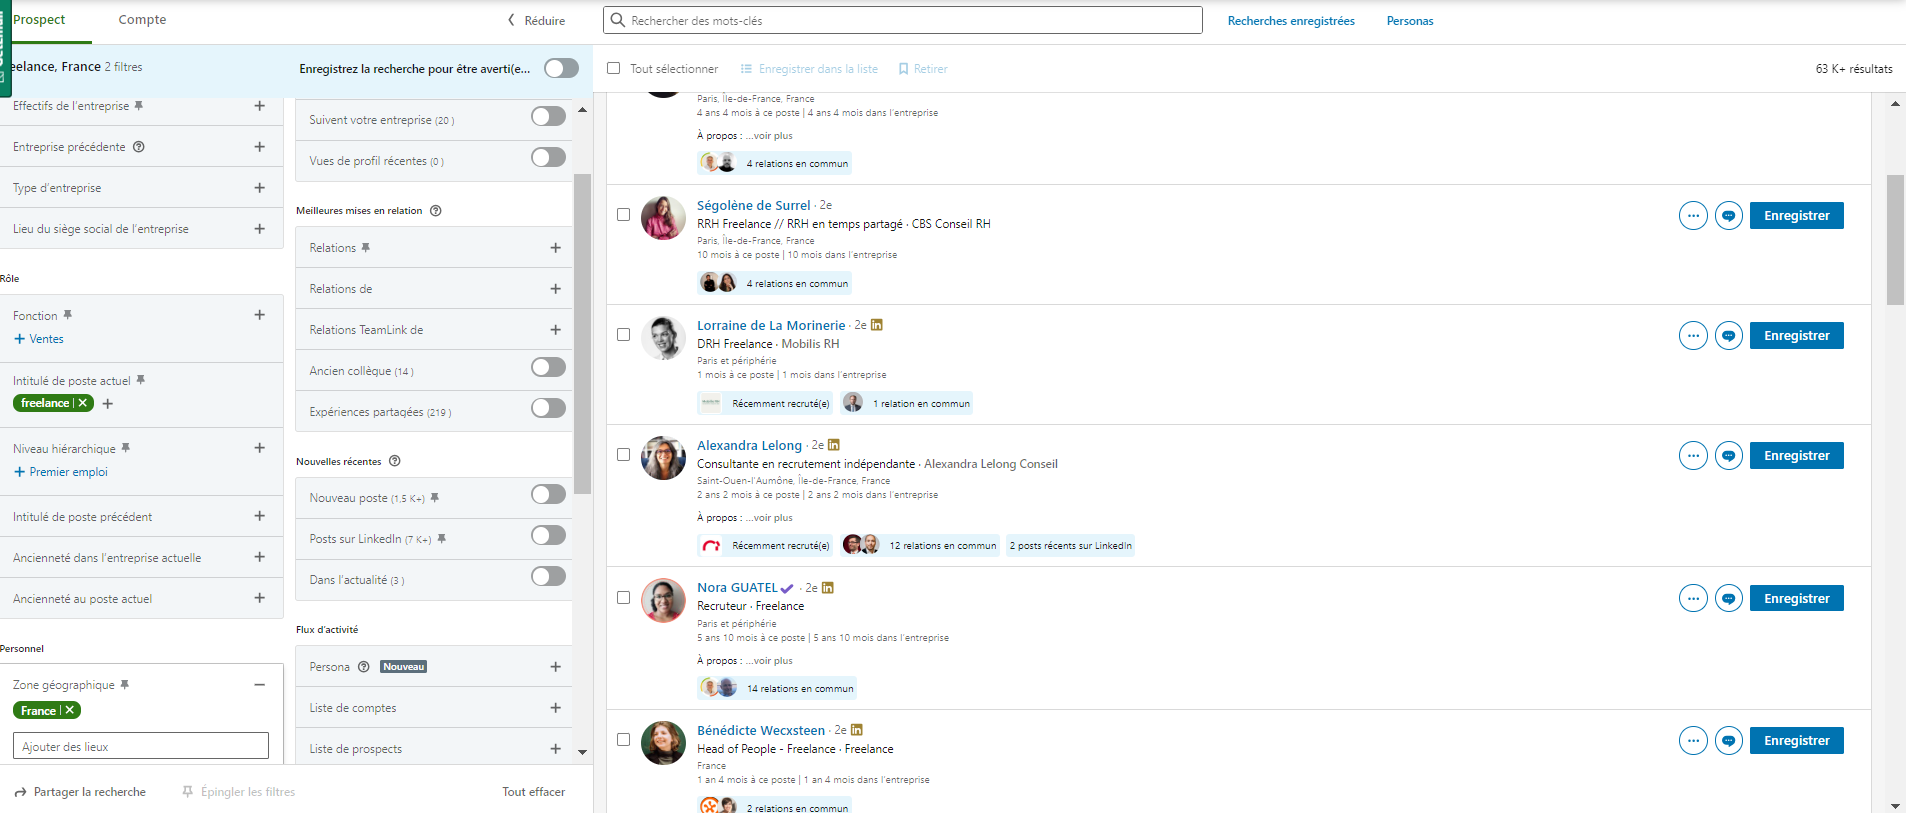This screenshot has height=813, width=1906.
Task: Remove the freelance job title filter
Action: coord(83,403)
